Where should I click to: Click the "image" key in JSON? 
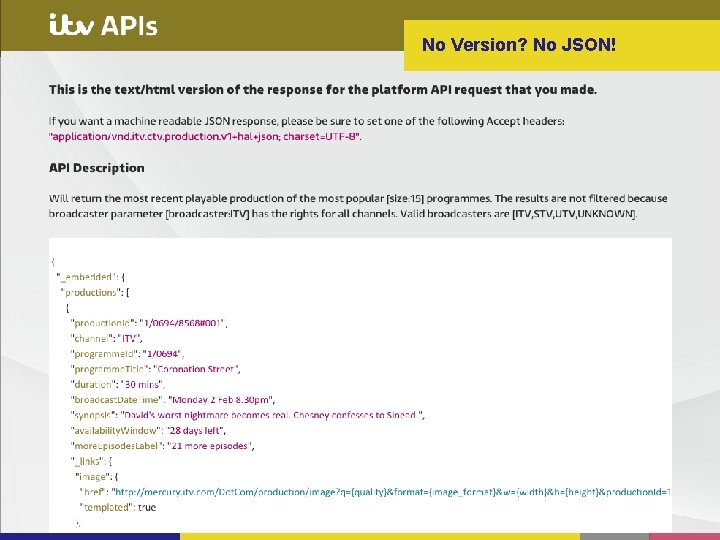click(93, 477)
